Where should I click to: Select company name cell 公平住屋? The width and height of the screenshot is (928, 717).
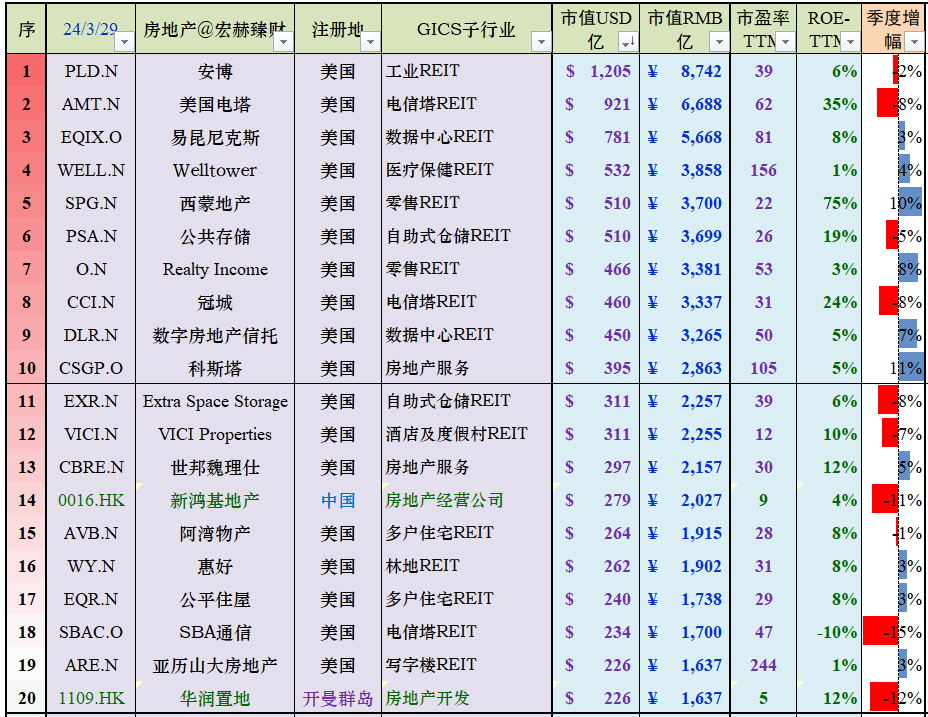[x=215, y=599]
